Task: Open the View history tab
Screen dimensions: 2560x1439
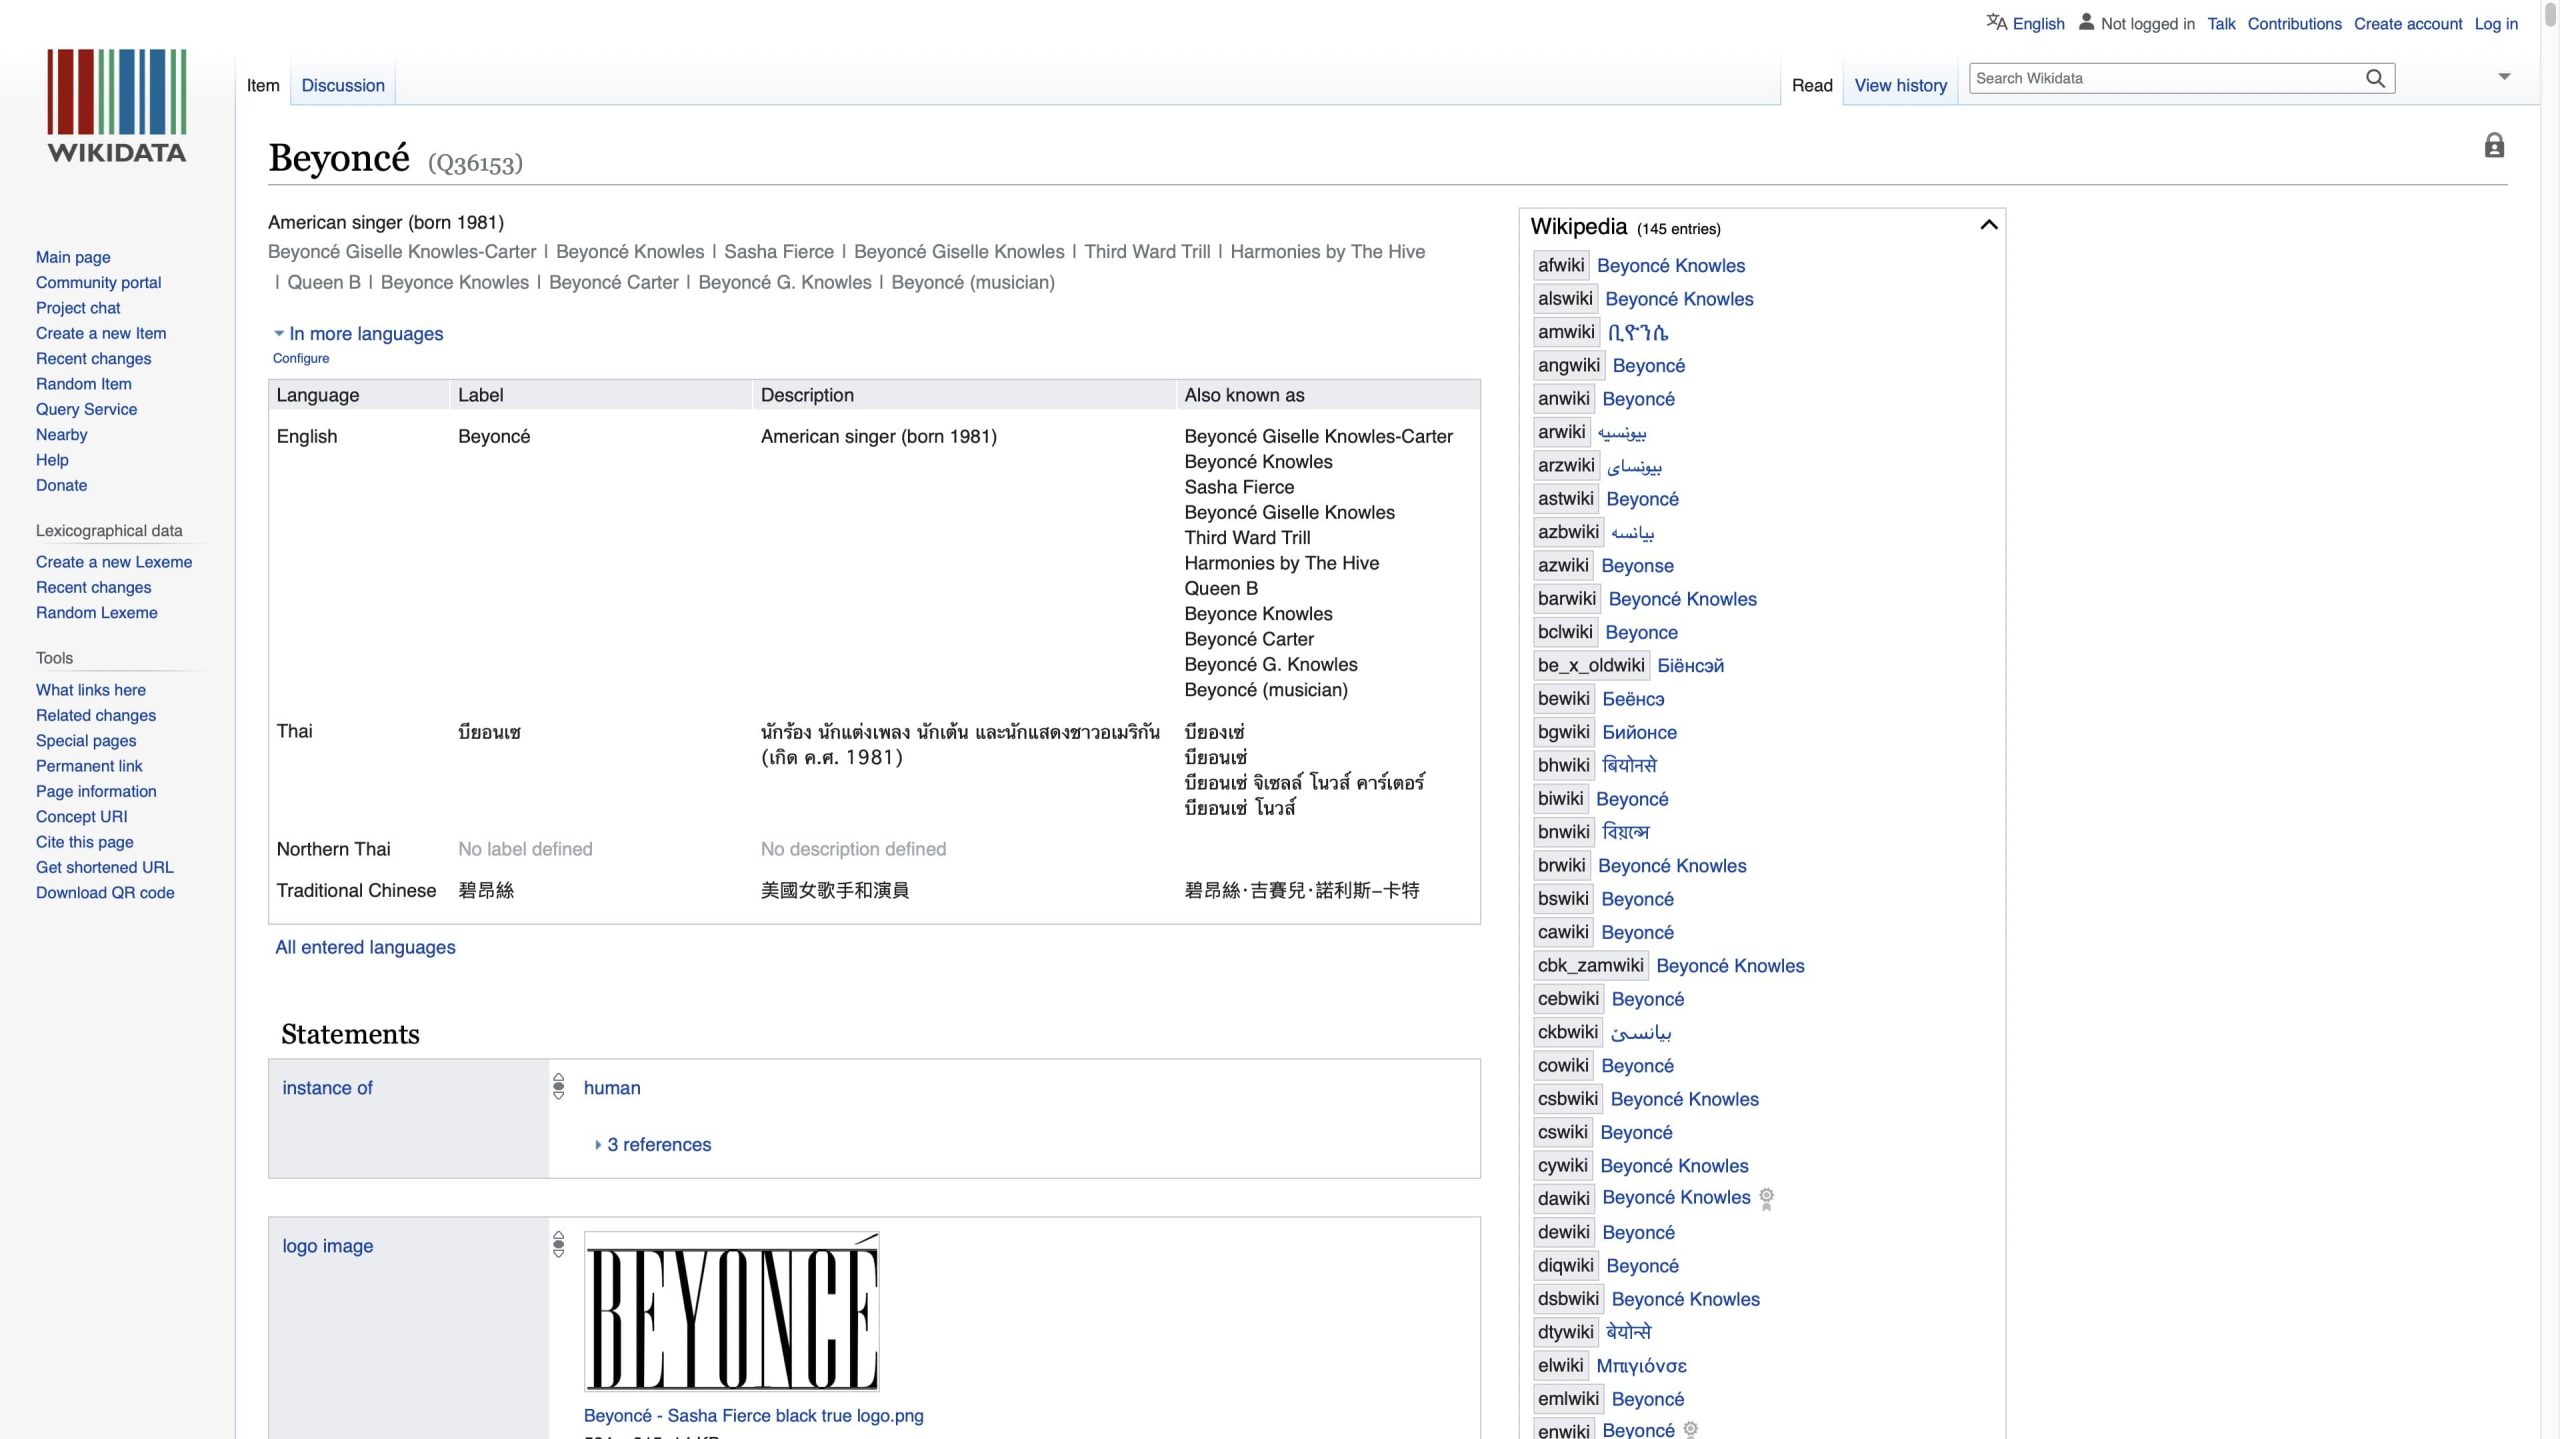Action: [x=1900, y=85]
